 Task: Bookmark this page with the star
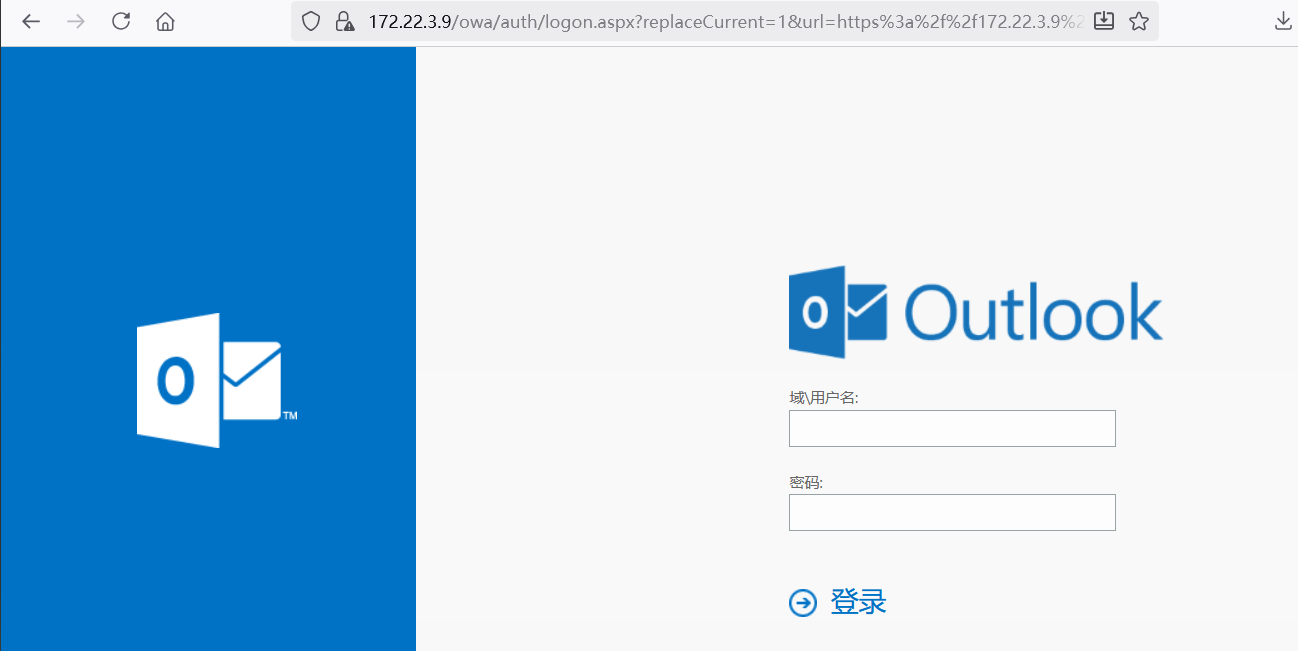(x=1139, y=21)
